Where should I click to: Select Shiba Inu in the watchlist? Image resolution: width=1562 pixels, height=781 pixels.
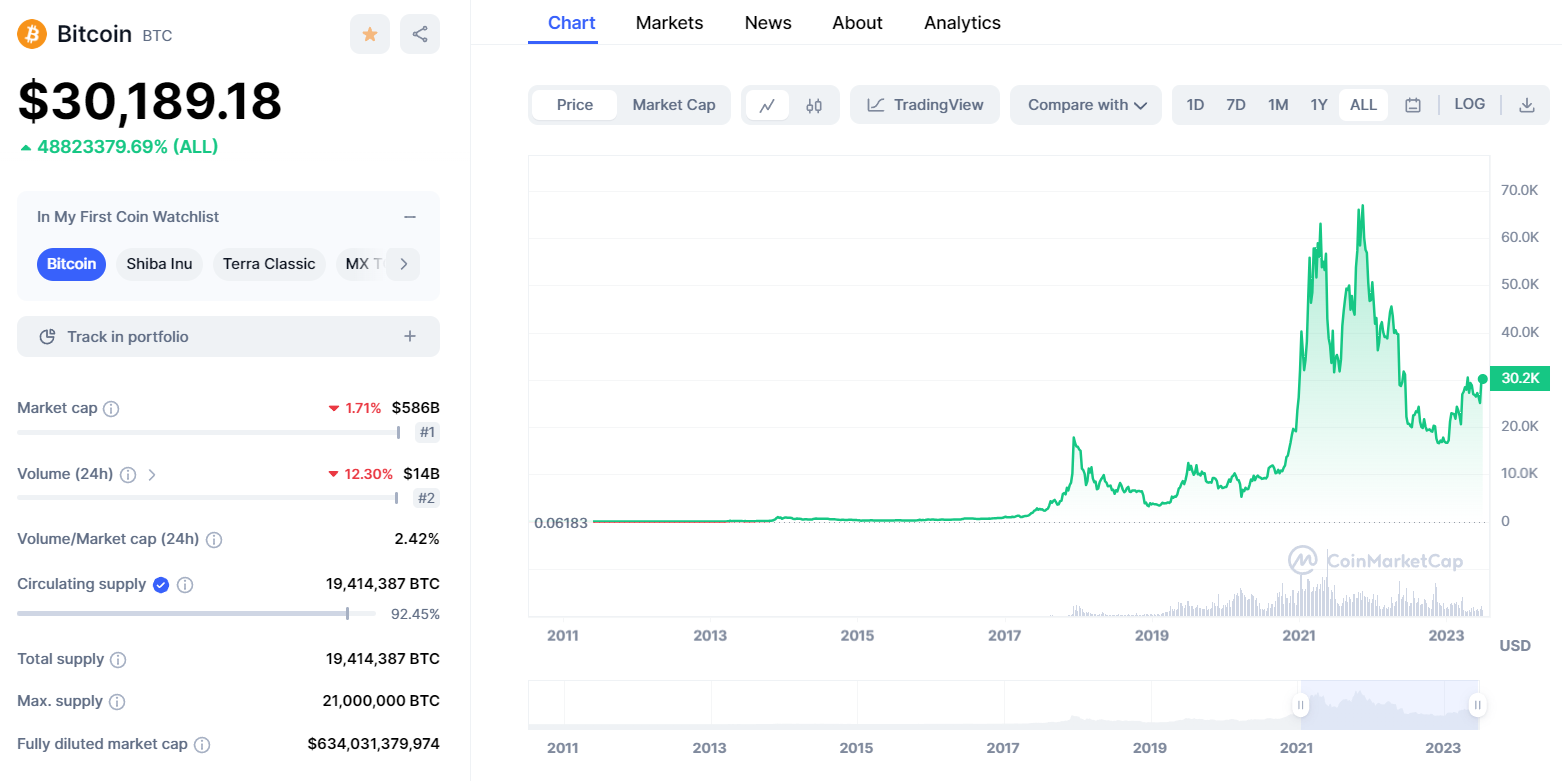point(159,264)
